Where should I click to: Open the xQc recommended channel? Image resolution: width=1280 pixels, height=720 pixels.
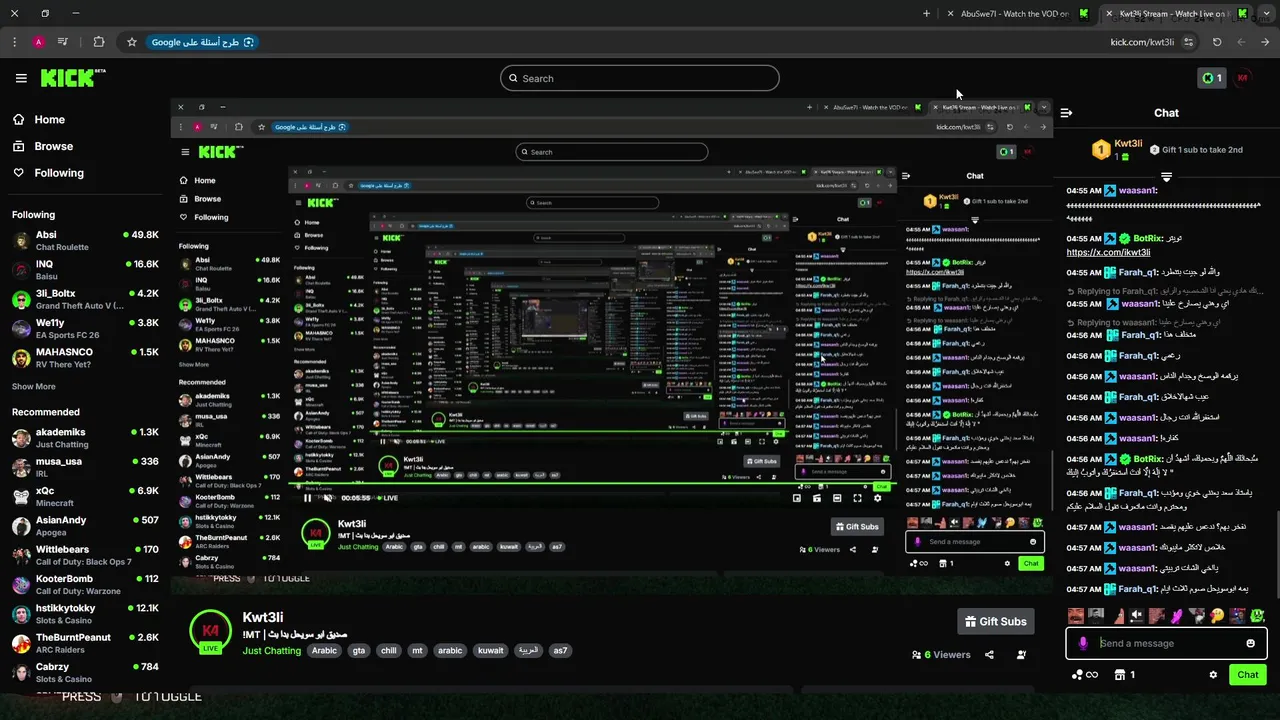[x=85, y=497]
